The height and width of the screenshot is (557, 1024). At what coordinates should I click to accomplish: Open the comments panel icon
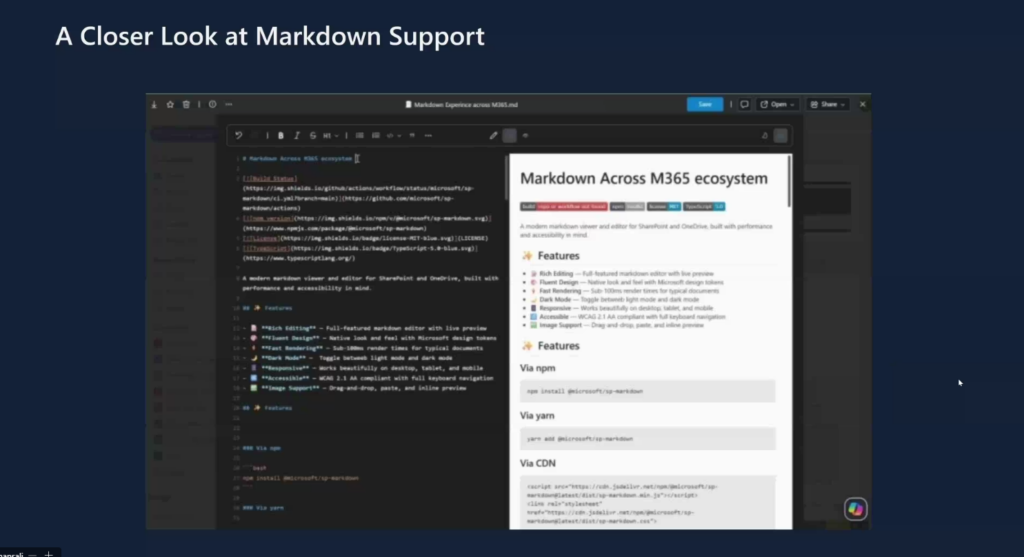tap(744, 104)
